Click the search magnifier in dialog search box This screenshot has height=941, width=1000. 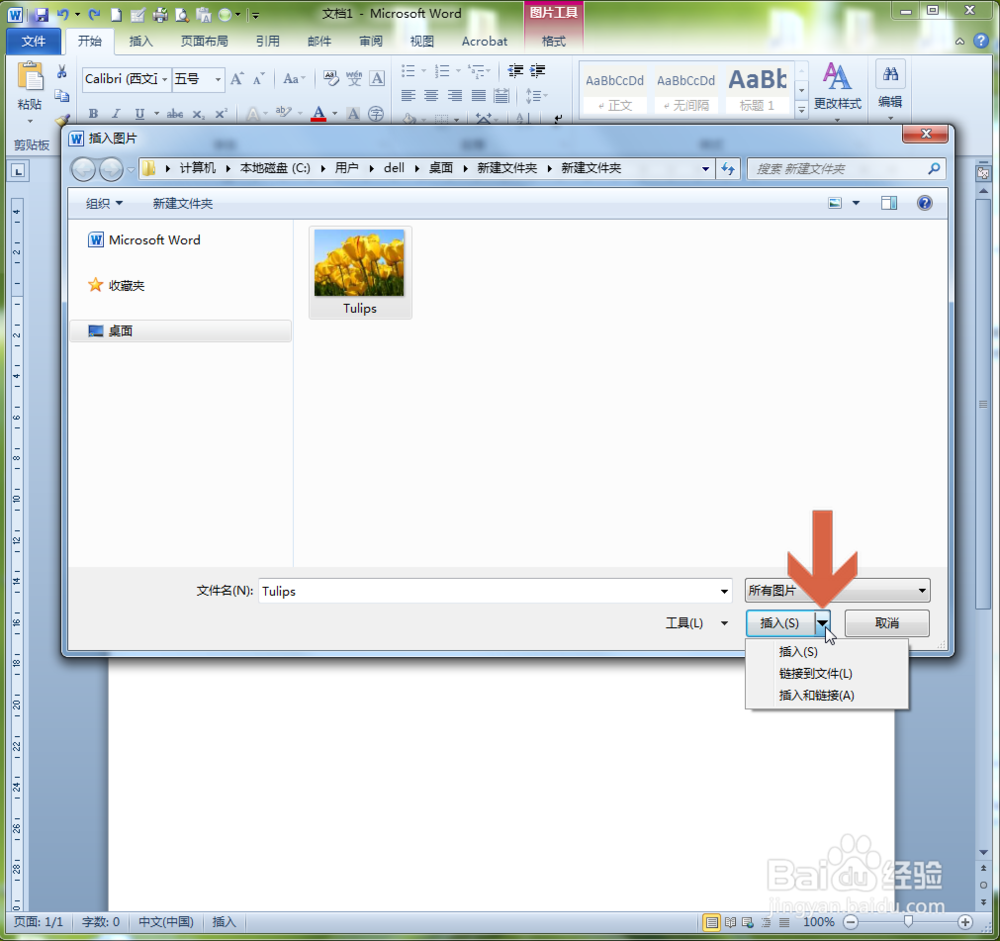934,168
